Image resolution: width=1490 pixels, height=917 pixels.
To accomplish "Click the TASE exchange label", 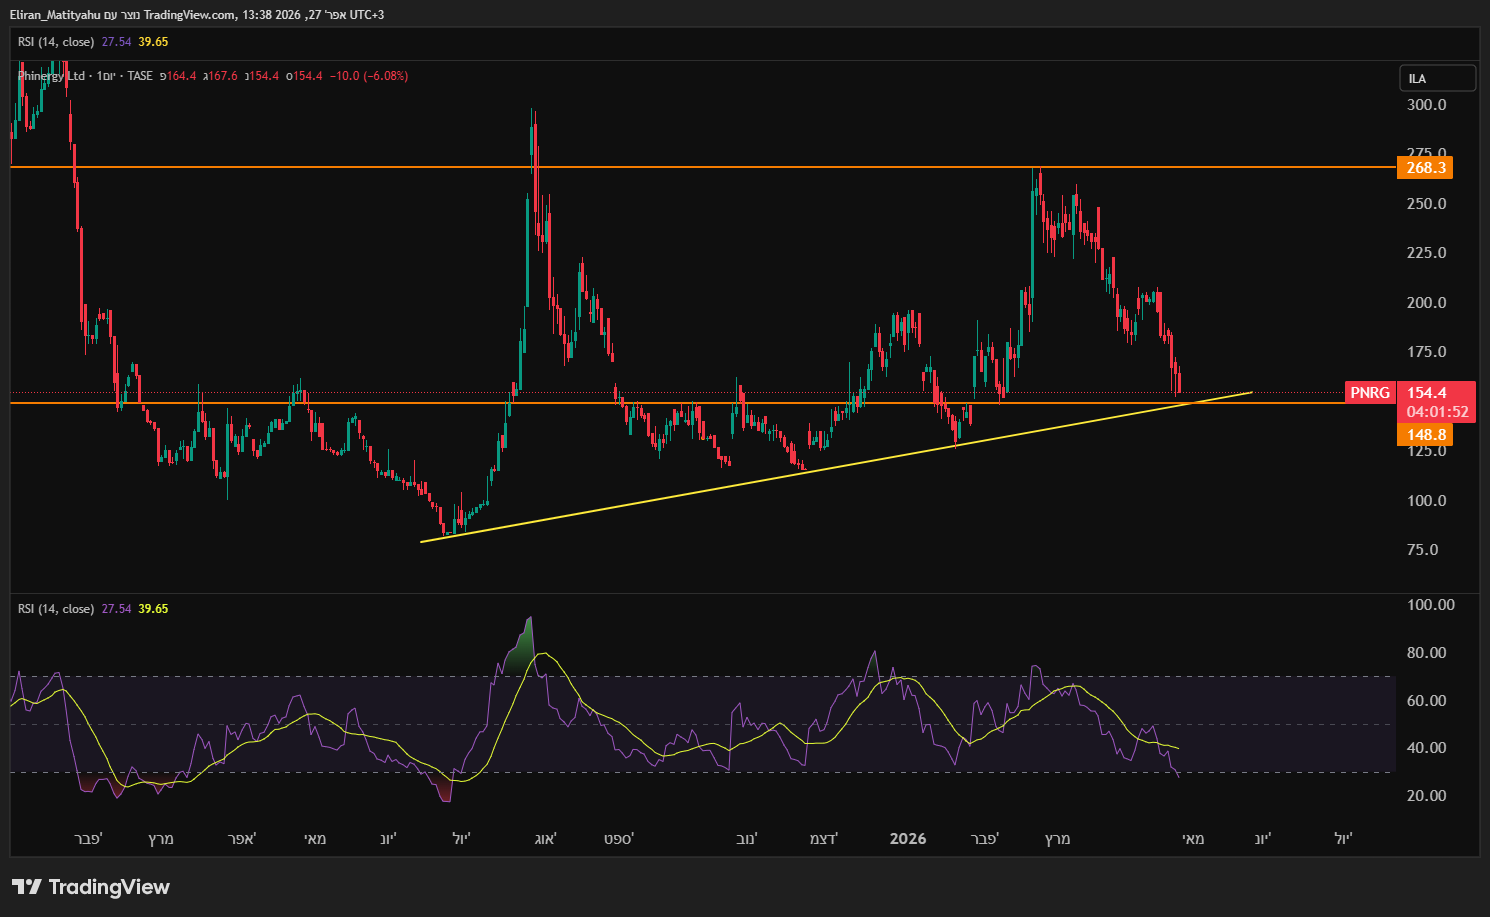I will click(x=140, y=76).
